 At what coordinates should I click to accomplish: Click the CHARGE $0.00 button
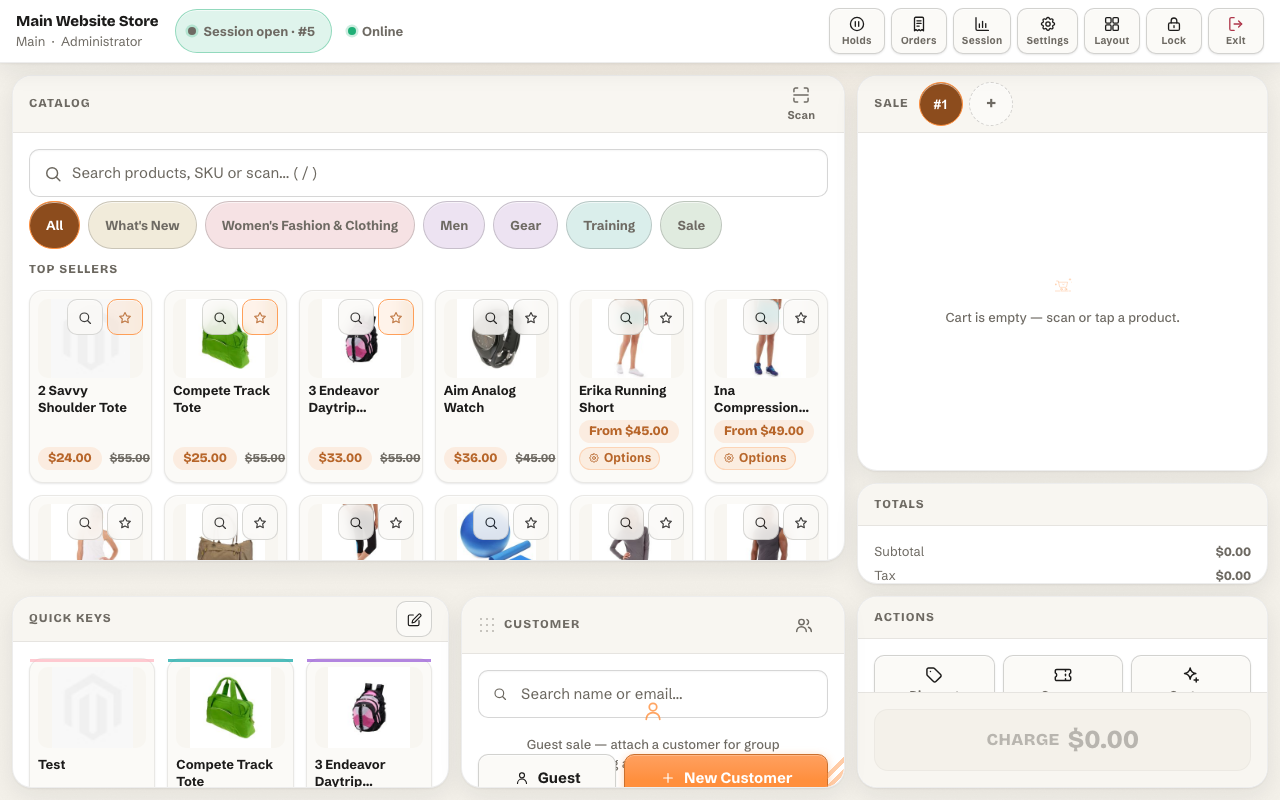pos(1063,740)
